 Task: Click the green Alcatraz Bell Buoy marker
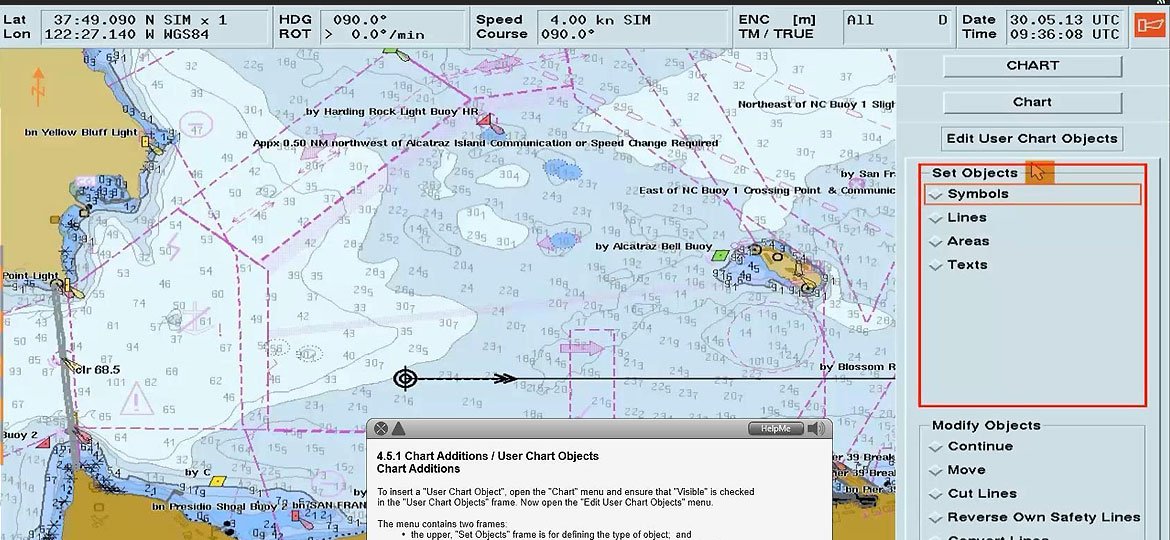[718, 256]
